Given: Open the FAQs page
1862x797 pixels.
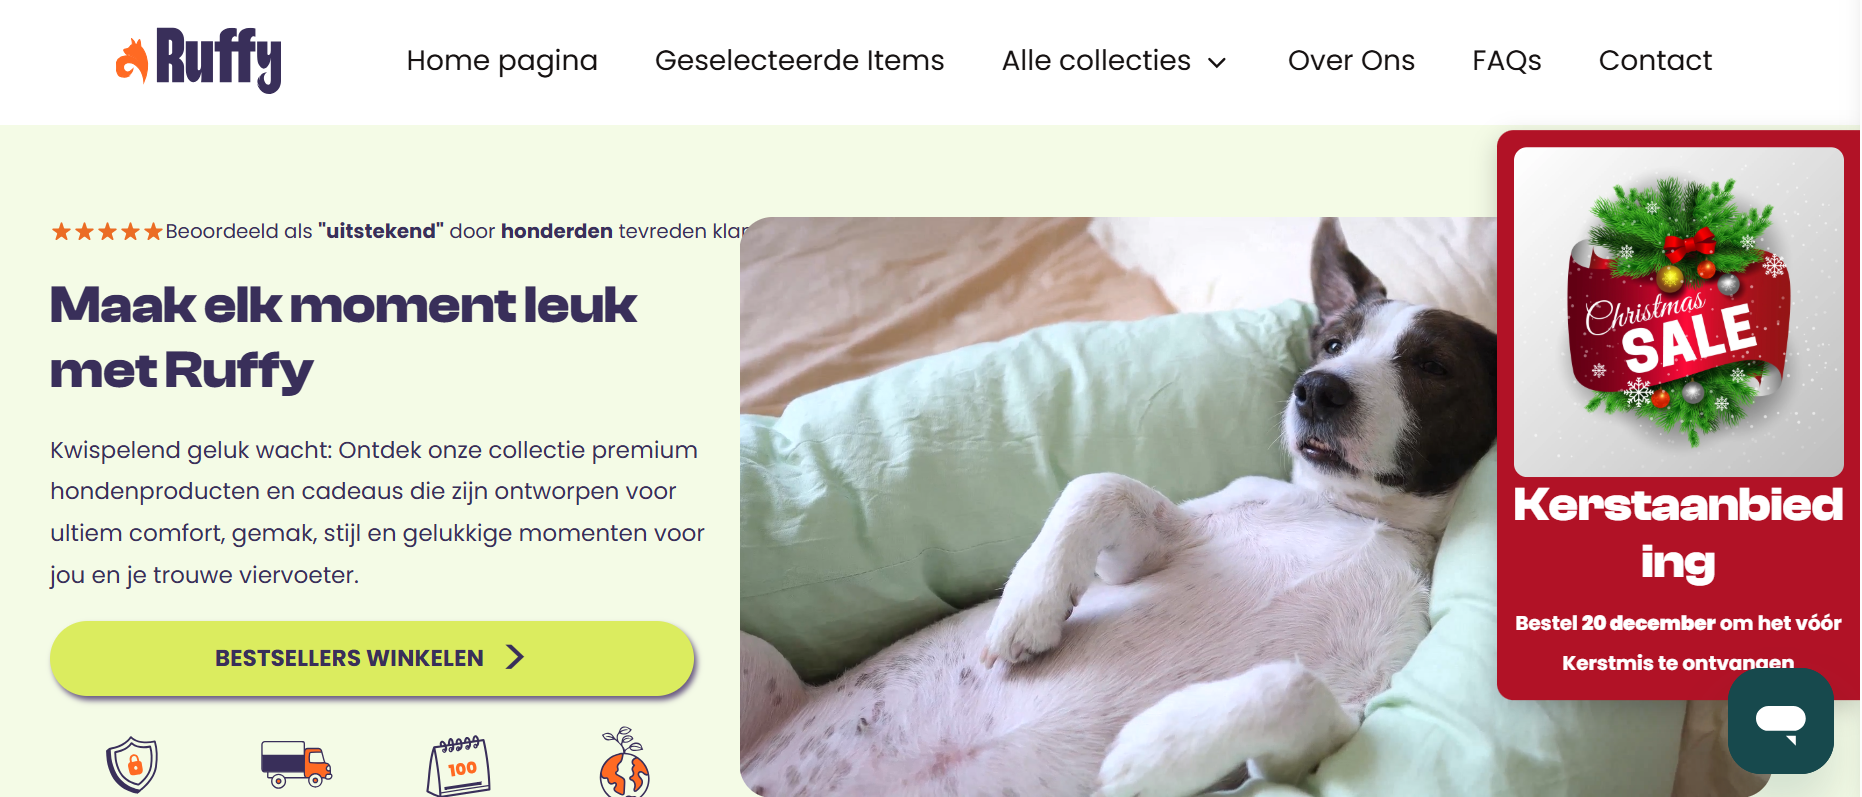Looking at the screenshot, I should 1506,61.
